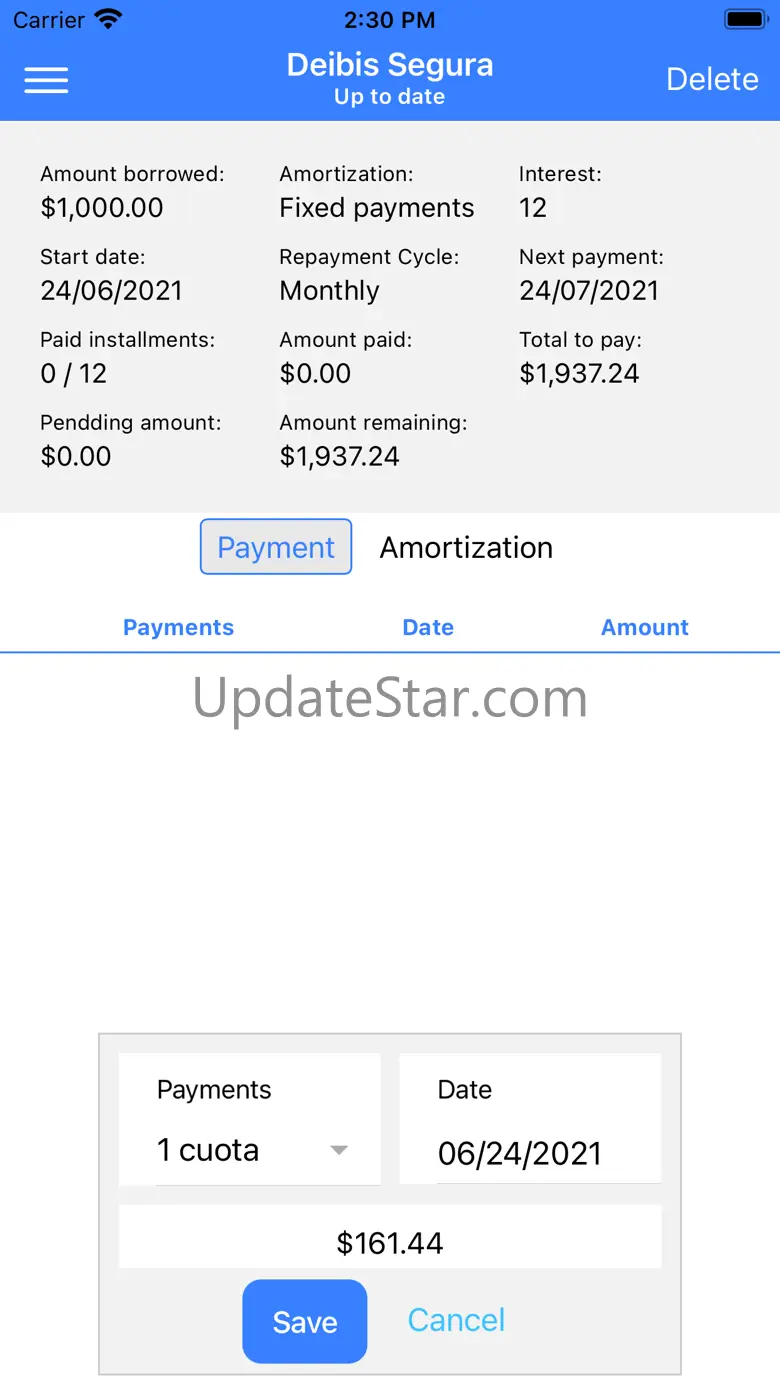Image resolution: width=780 pixels, height=1387 pixels.
Task: Cancel the payment entry
Action: click(456, 1320)
